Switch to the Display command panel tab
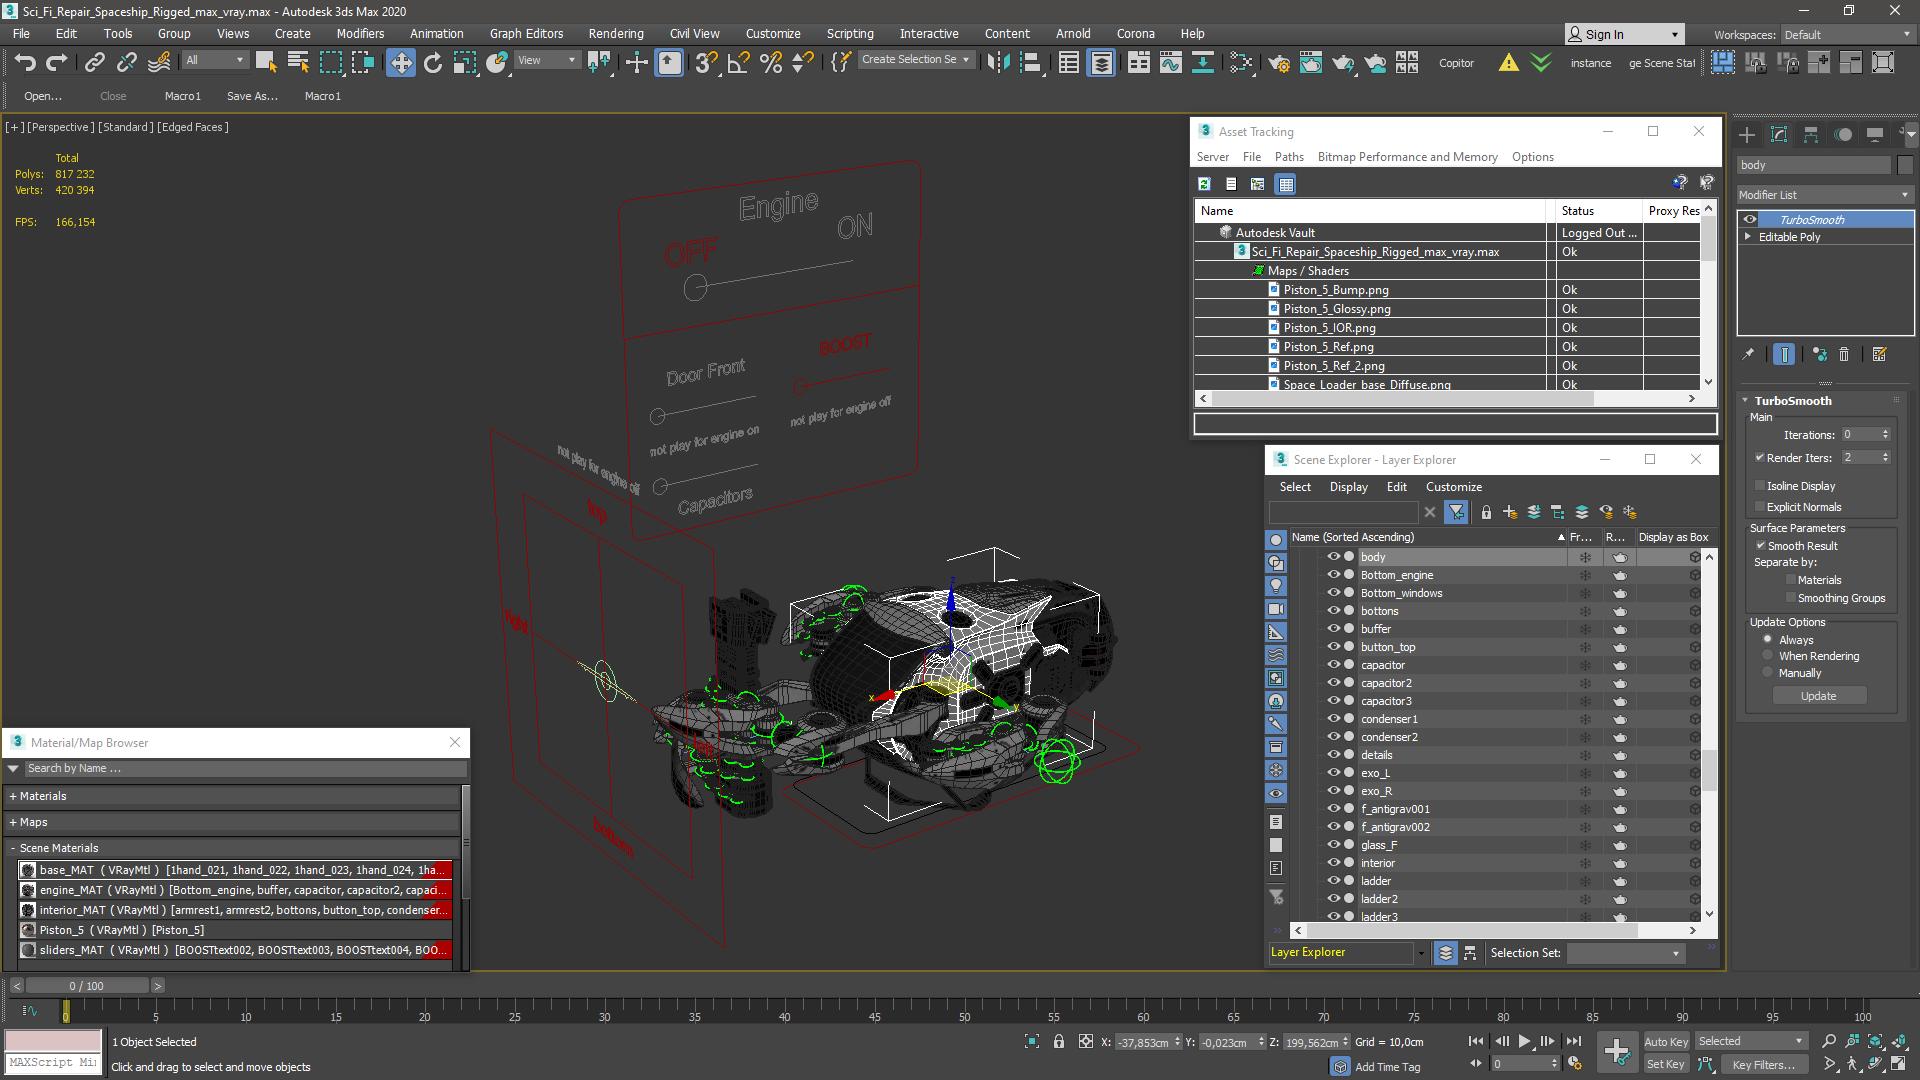 pyautogui.click(x=1875, y=134)
